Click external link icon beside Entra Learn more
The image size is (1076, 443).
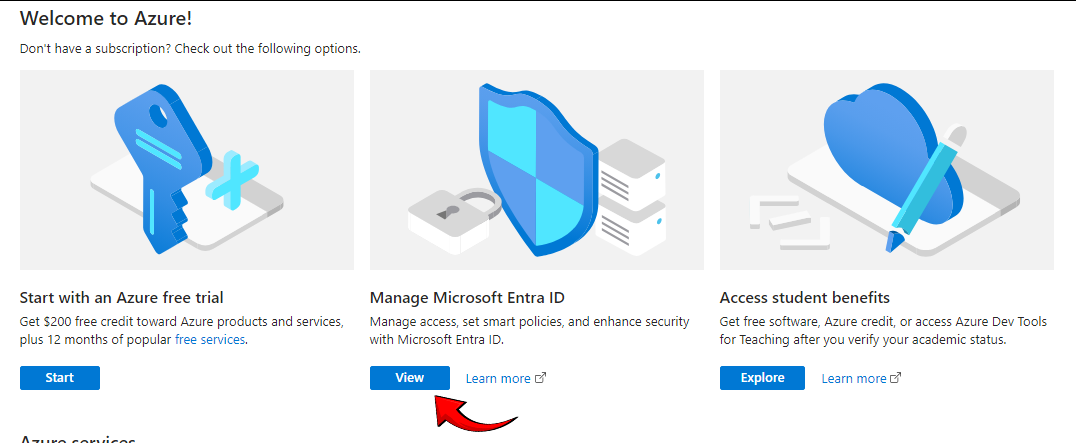(x=541, y=378)
